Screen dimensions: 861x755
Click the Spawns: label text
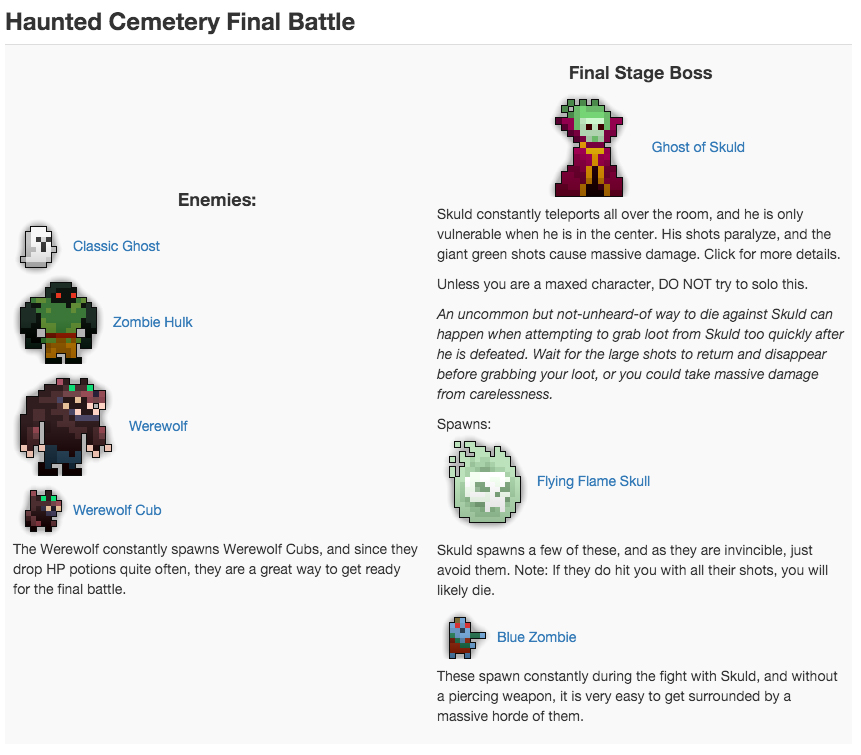(x=464, y=424)
